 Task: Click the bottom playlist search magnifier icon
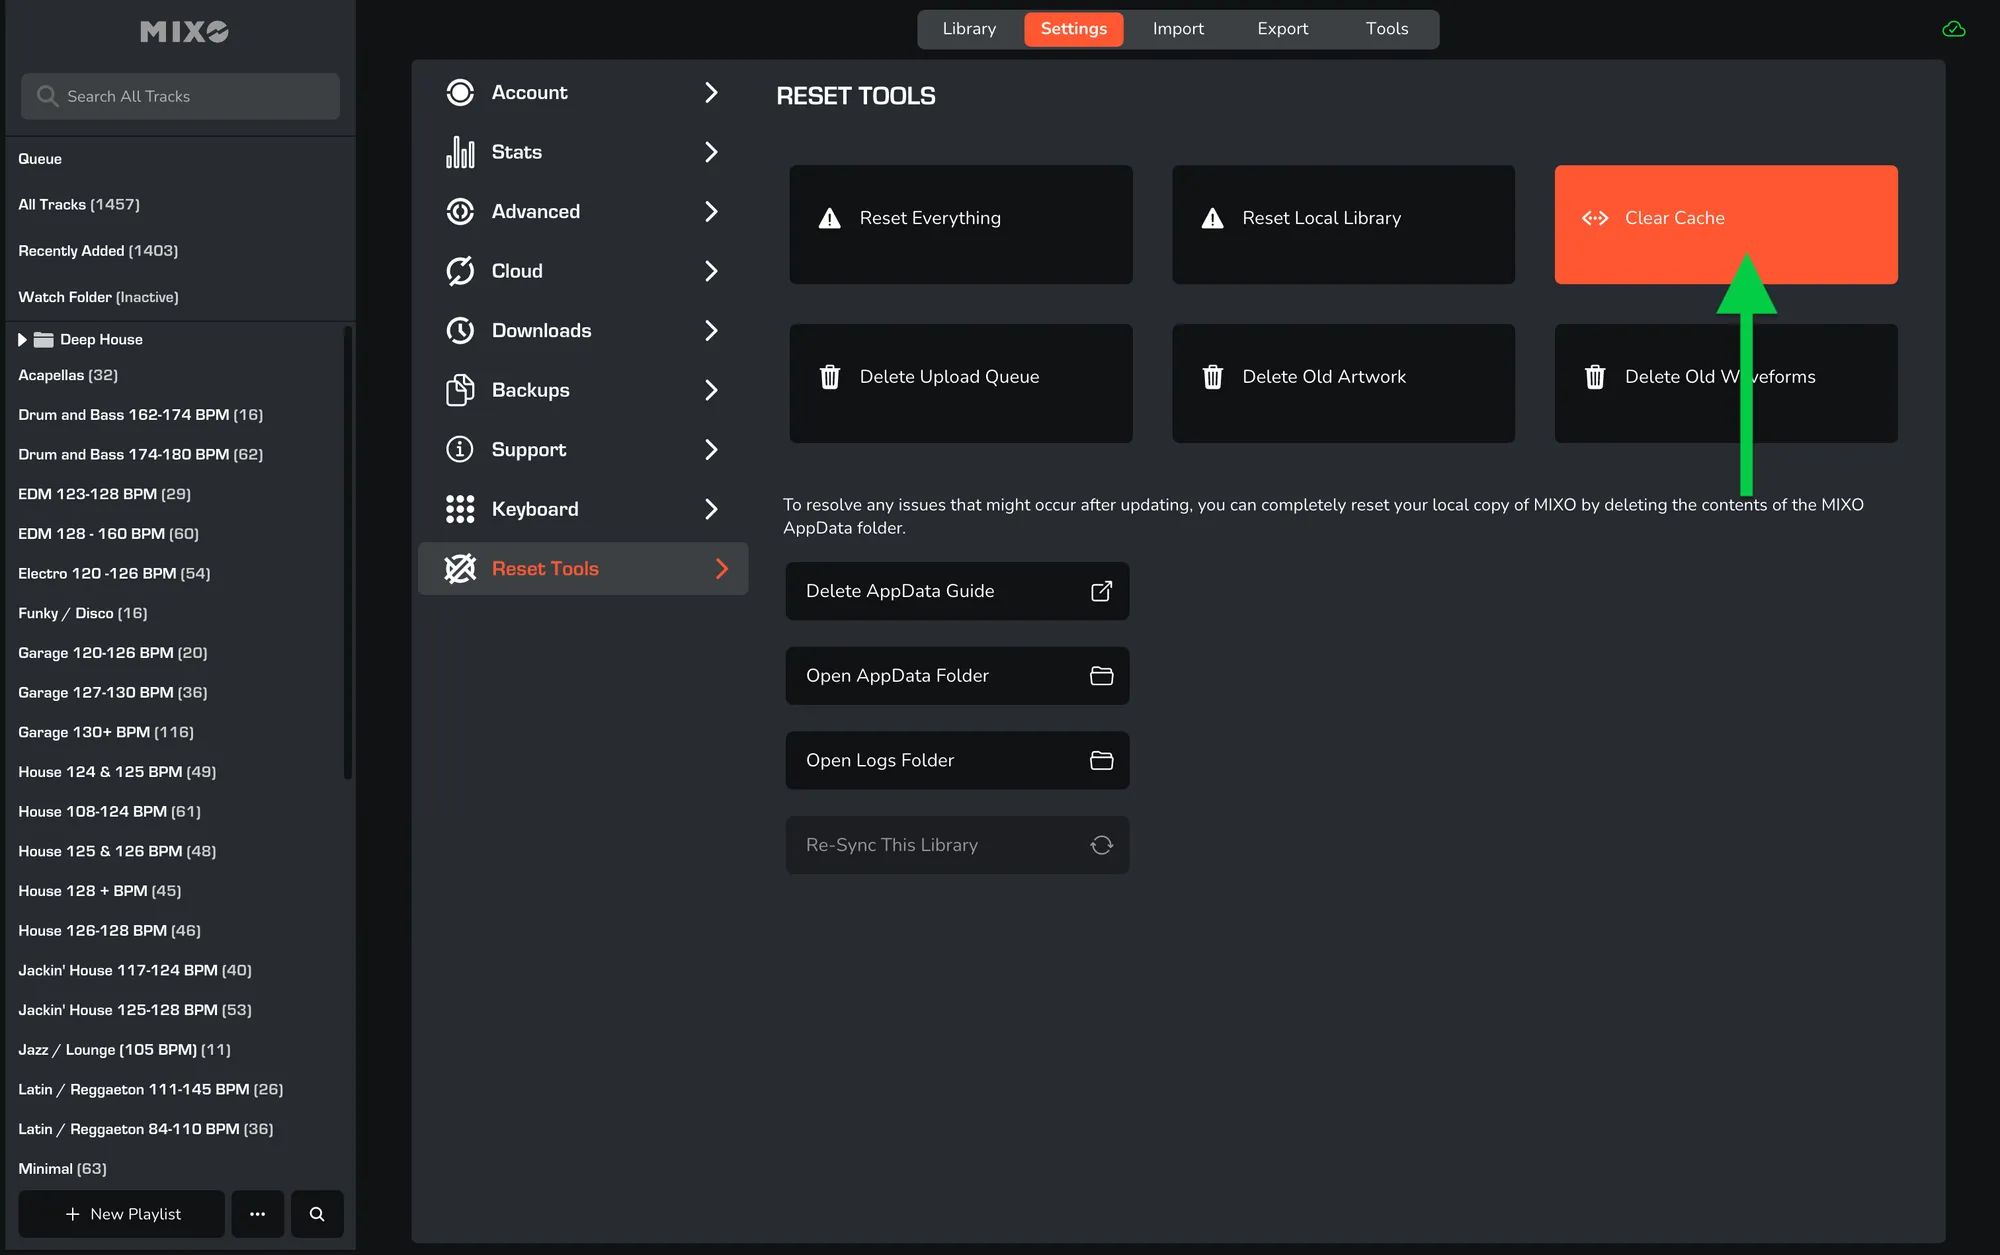pos(317,1214)
